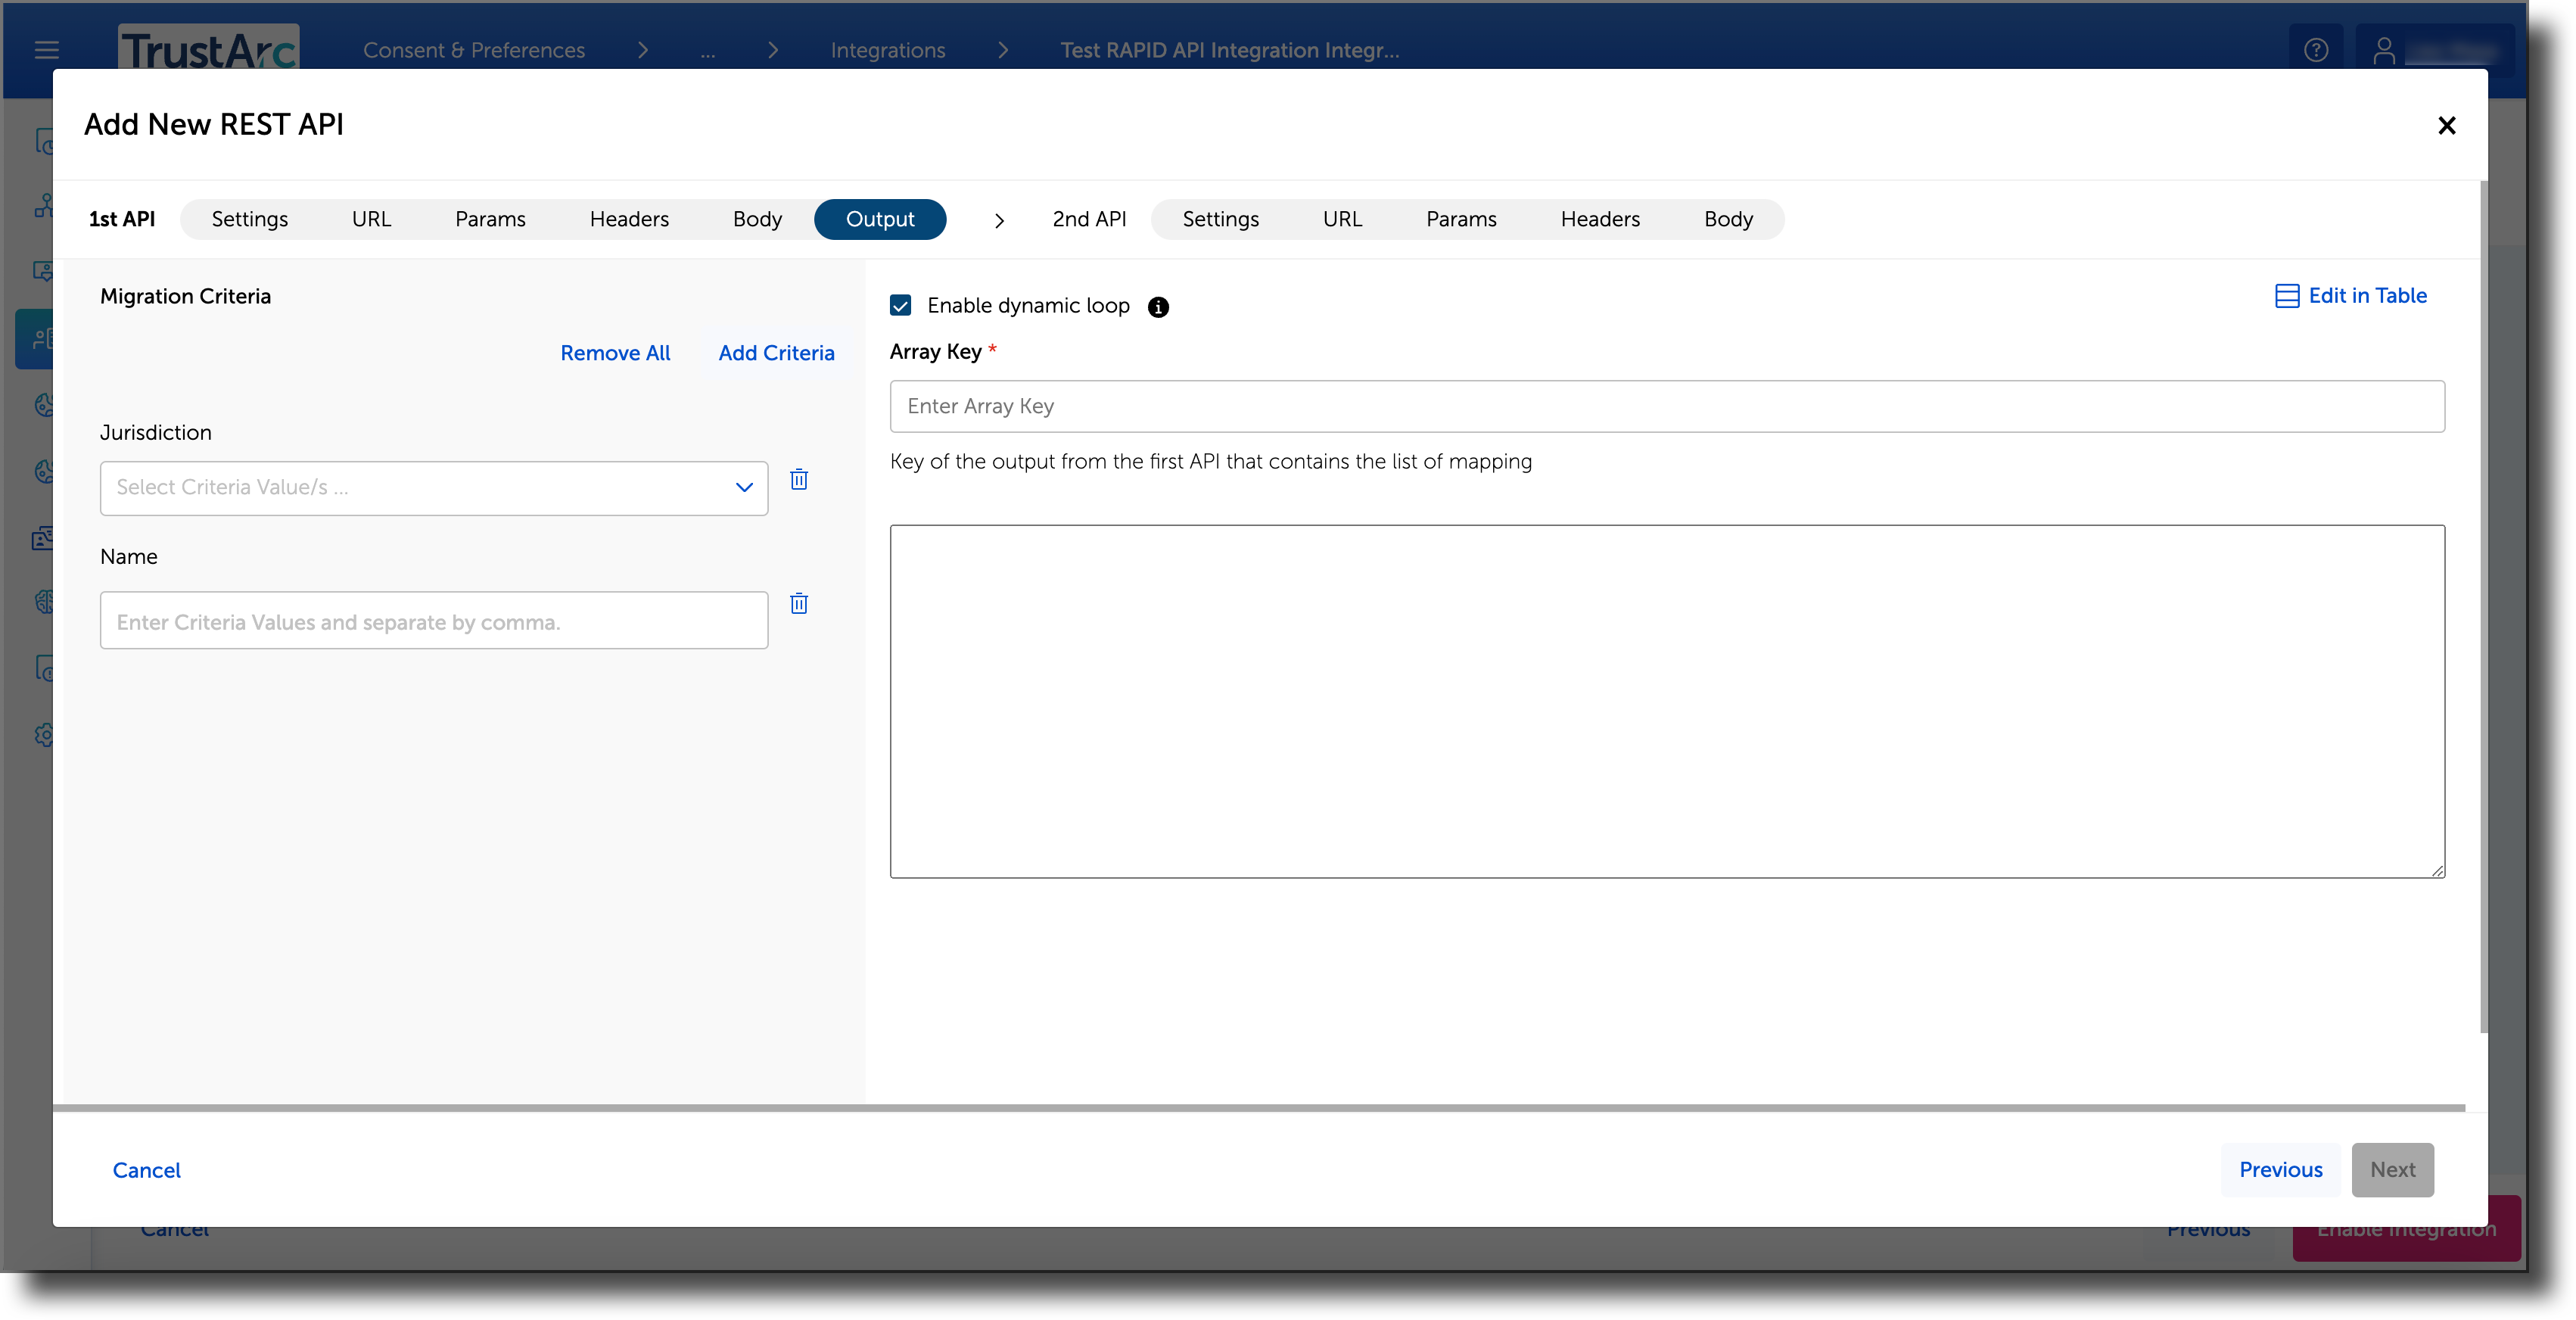This screenshot has height=1320, width=2576.
Task: Open the 2nd API Params tab
Action: click(1461, 219)
